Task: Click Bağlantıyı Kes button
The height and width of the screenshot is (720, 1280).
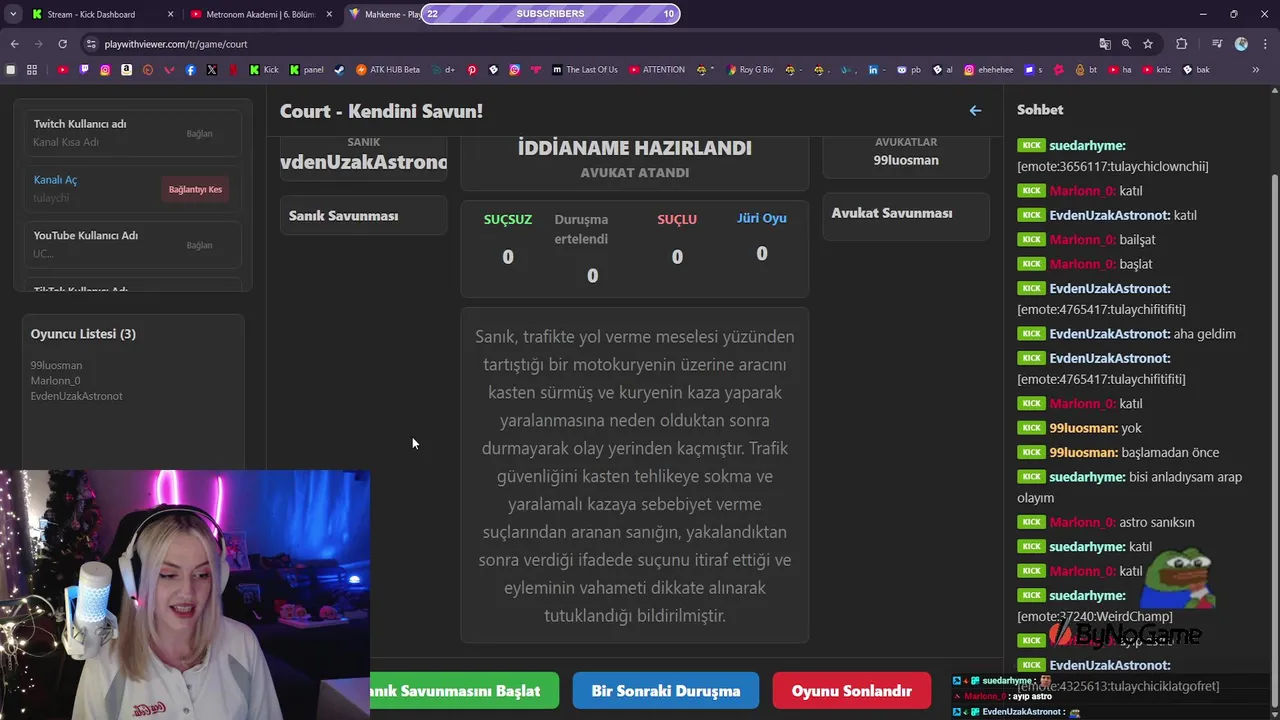Action: pos(195,189)
